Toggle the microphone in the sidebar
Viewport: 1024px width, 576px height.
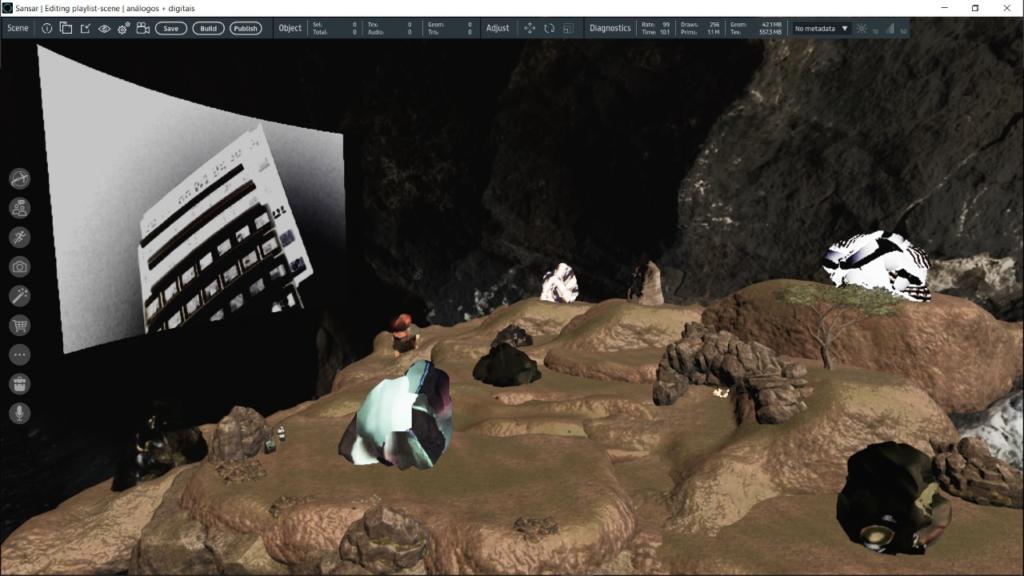pyautogui.click(x=19, y=413)
